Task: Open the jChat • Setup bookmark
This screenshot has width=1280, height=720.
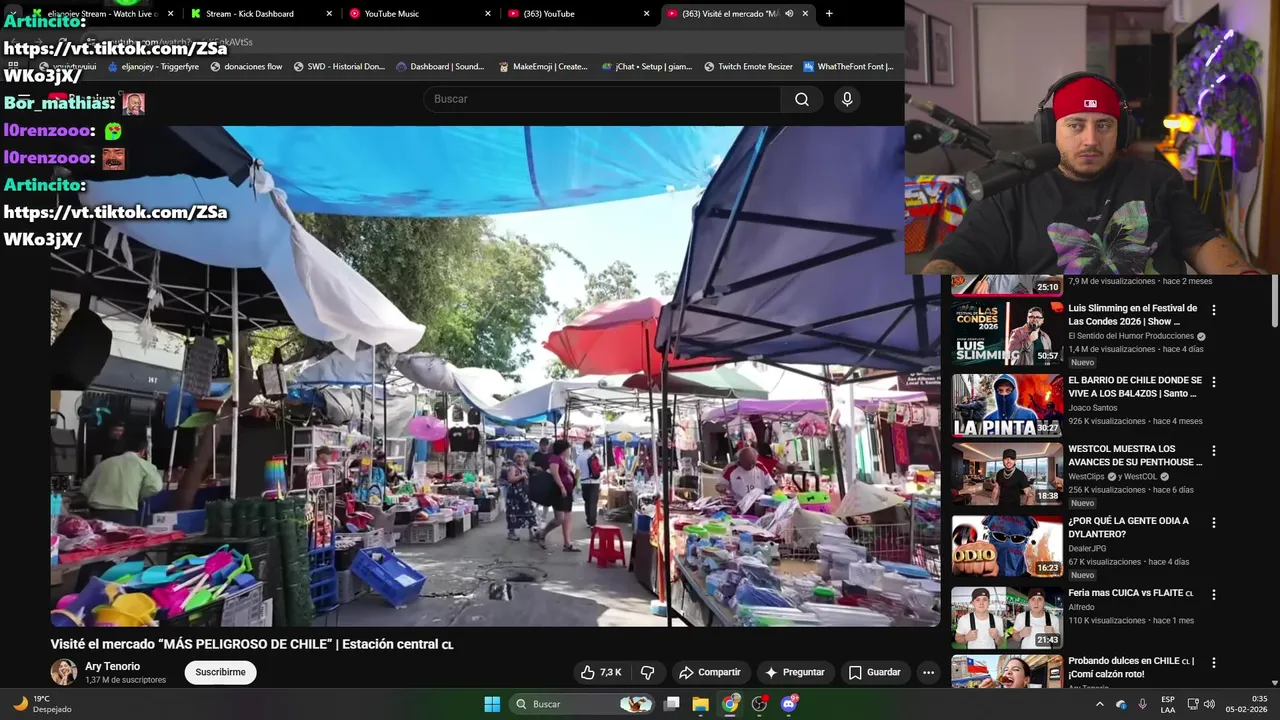Action: [647, 67]
